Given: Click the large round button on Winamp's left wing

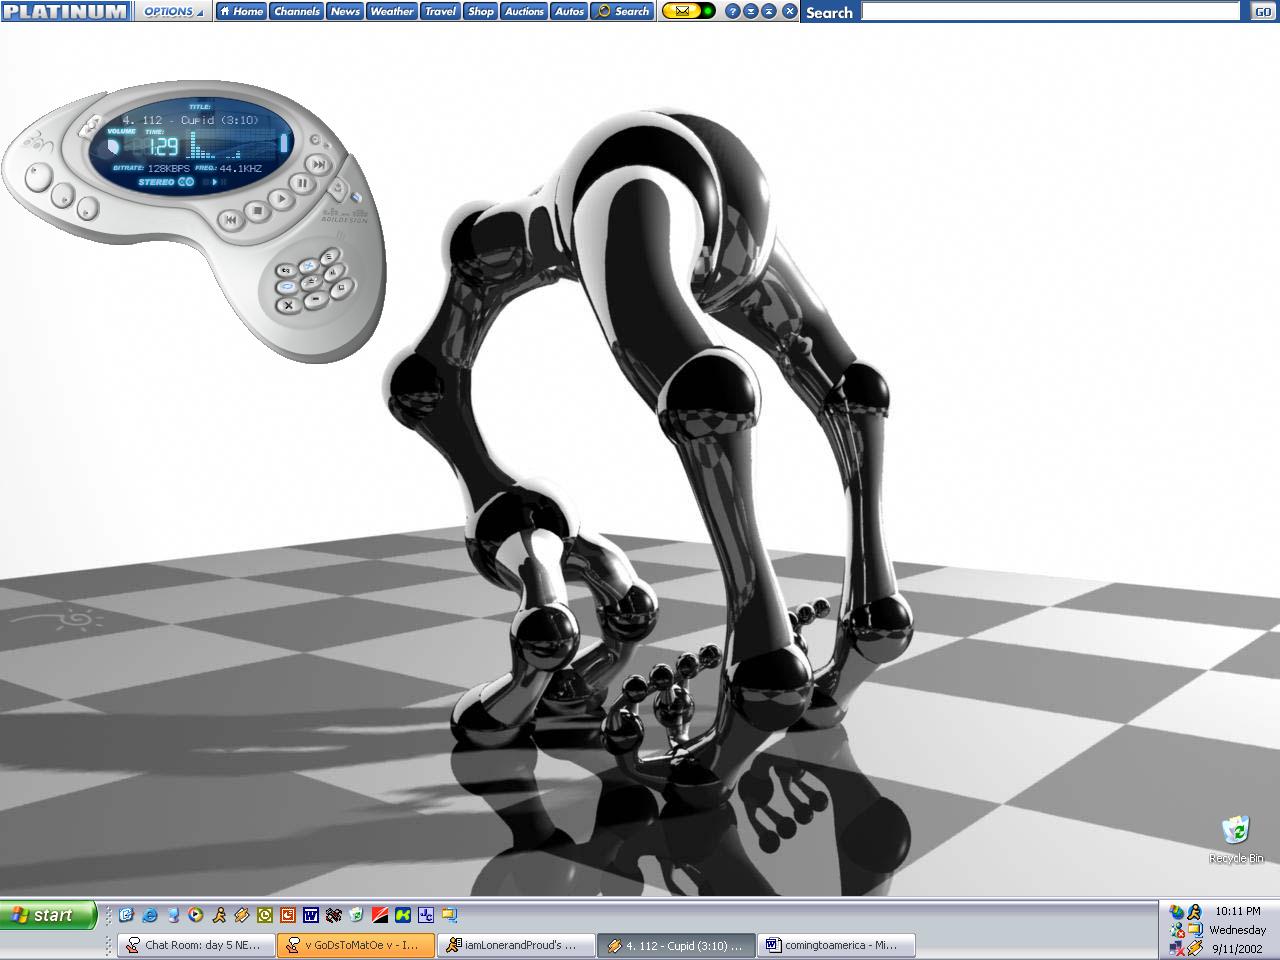Looking at the screenshot, I should point(38,177).
